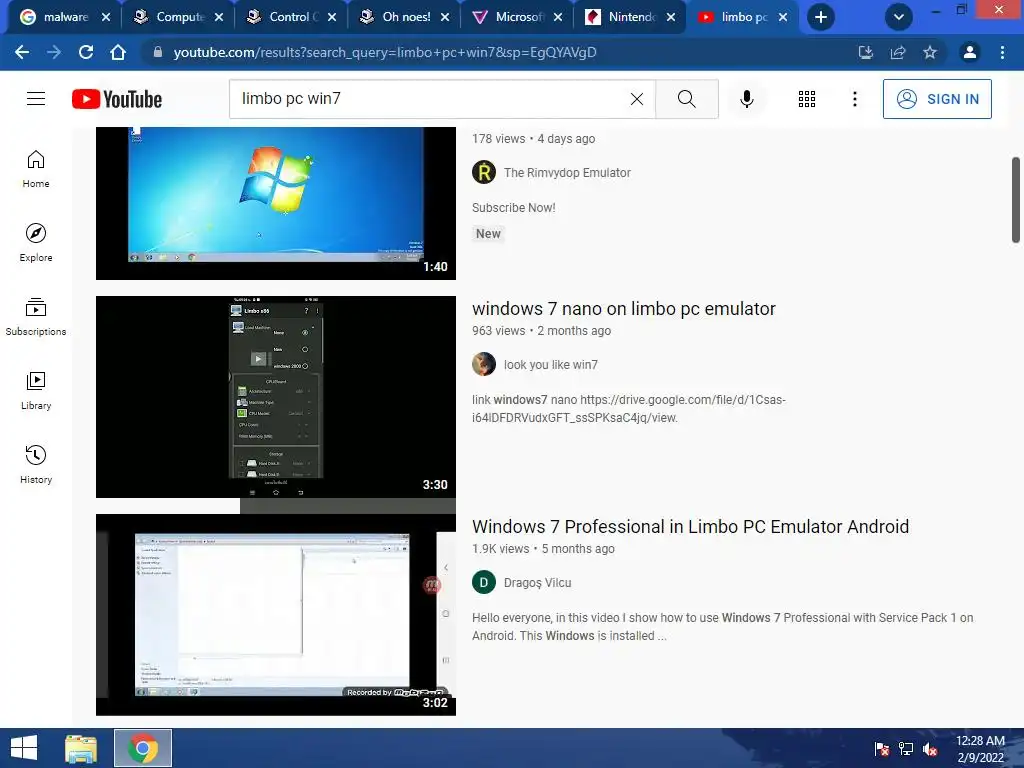Open the 'look you like win7' channel

pyautogui.click(x=551, y=364)
